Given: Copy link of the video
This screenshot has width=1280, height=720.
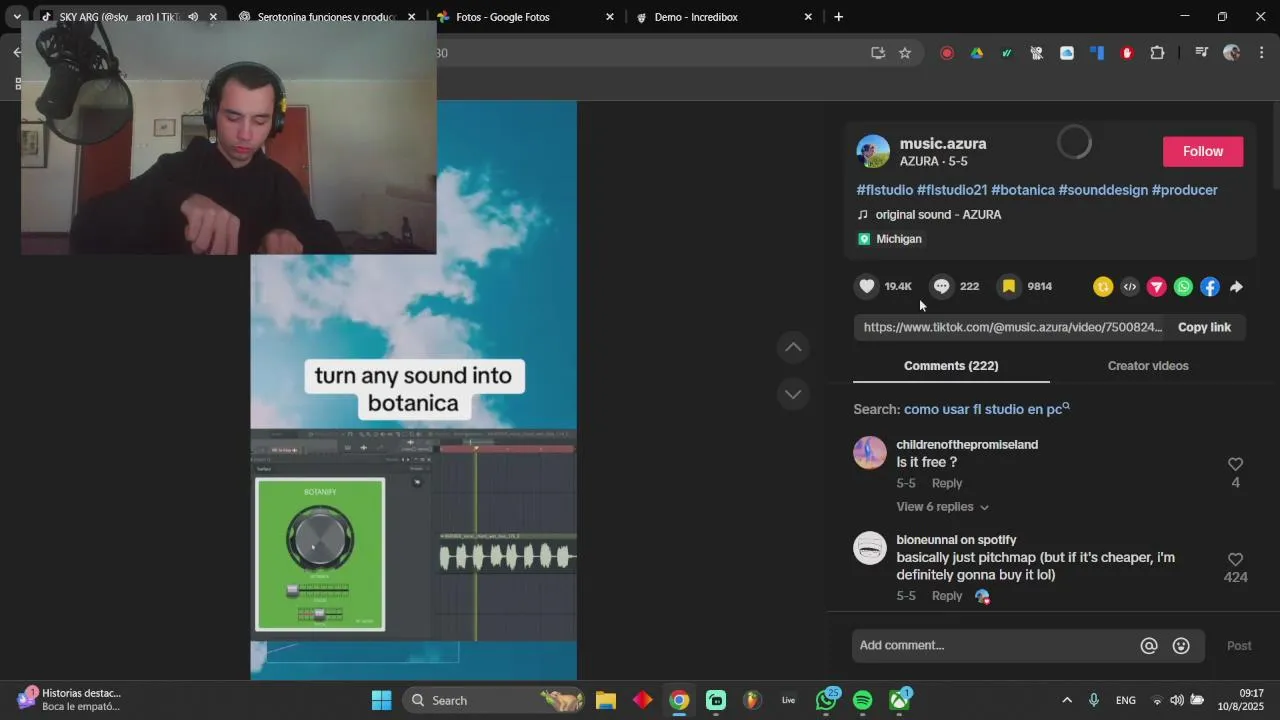Looking at the screenshot, I should [1204, 327].
